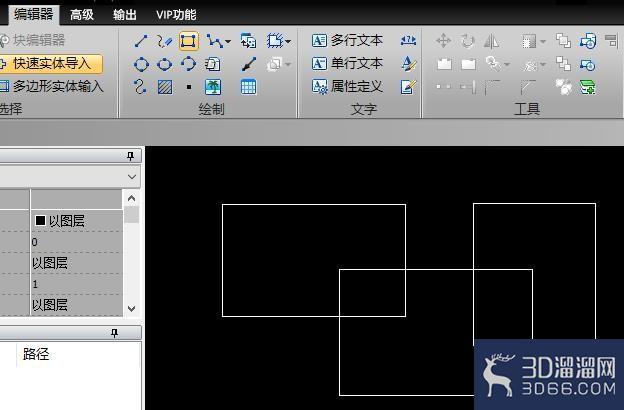Click the attribute definition button 属性定义
624x410 pixels.
point(347,86)
